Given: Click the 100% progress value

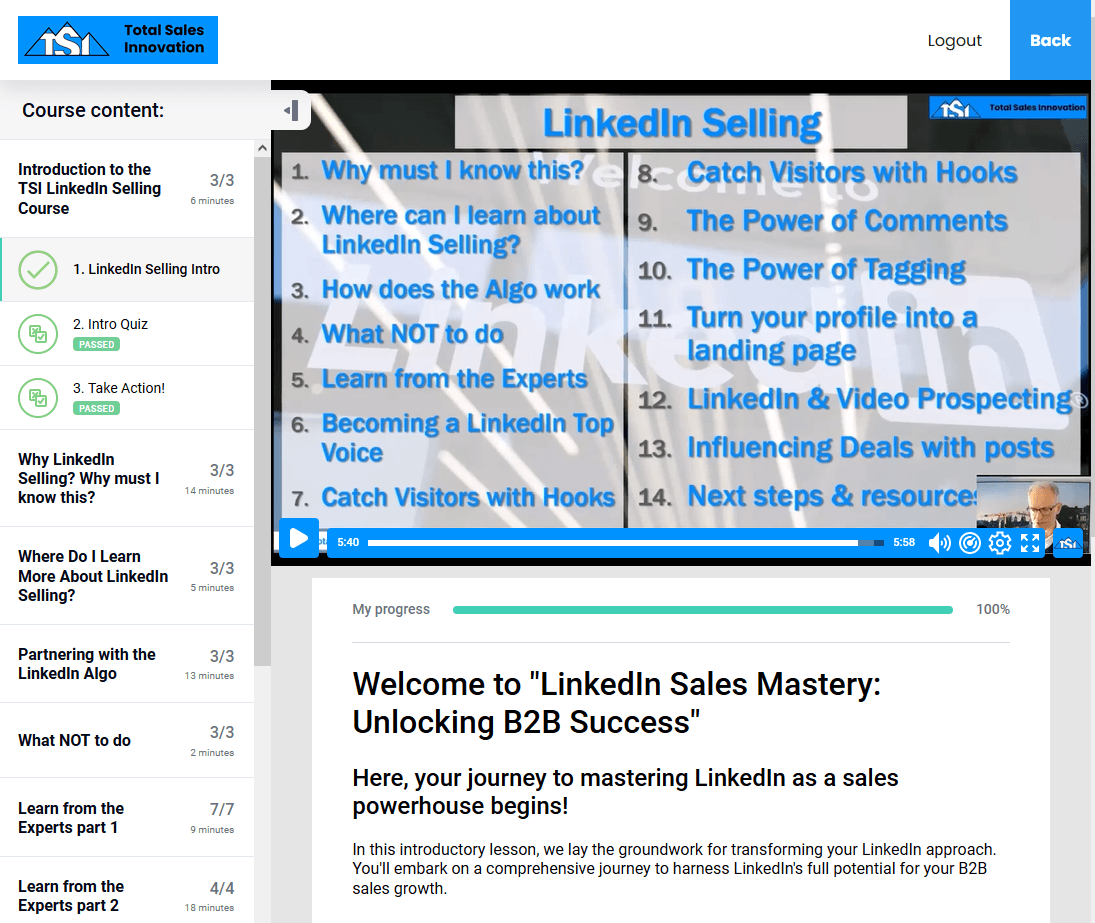Looking at the screenshot, I should click(x=992, y=610).
